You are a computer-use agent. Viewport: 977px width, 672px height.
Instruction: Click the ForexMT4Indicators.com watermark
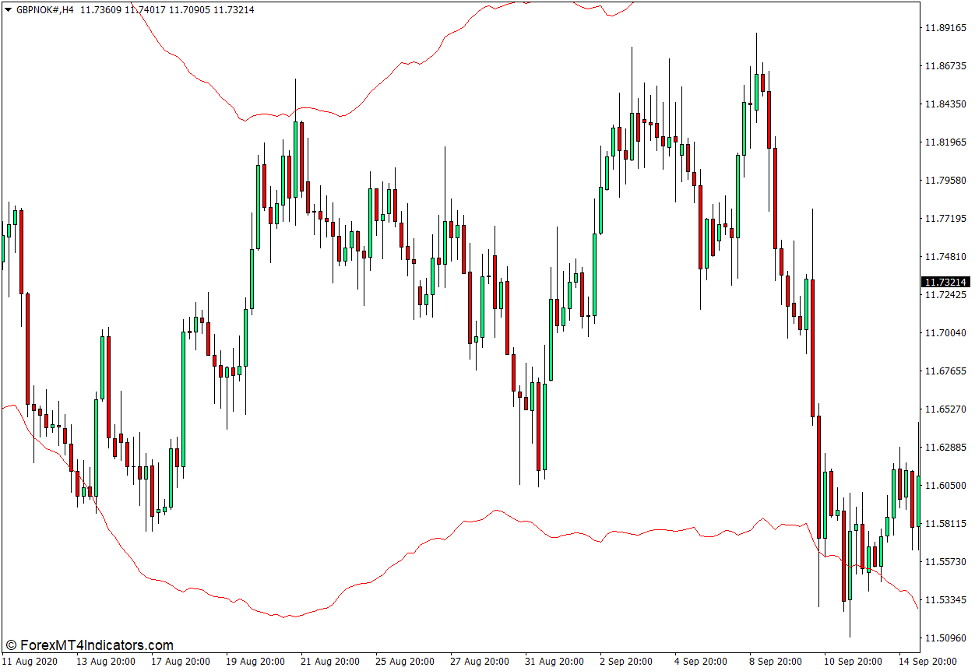(x=89, y=646)
